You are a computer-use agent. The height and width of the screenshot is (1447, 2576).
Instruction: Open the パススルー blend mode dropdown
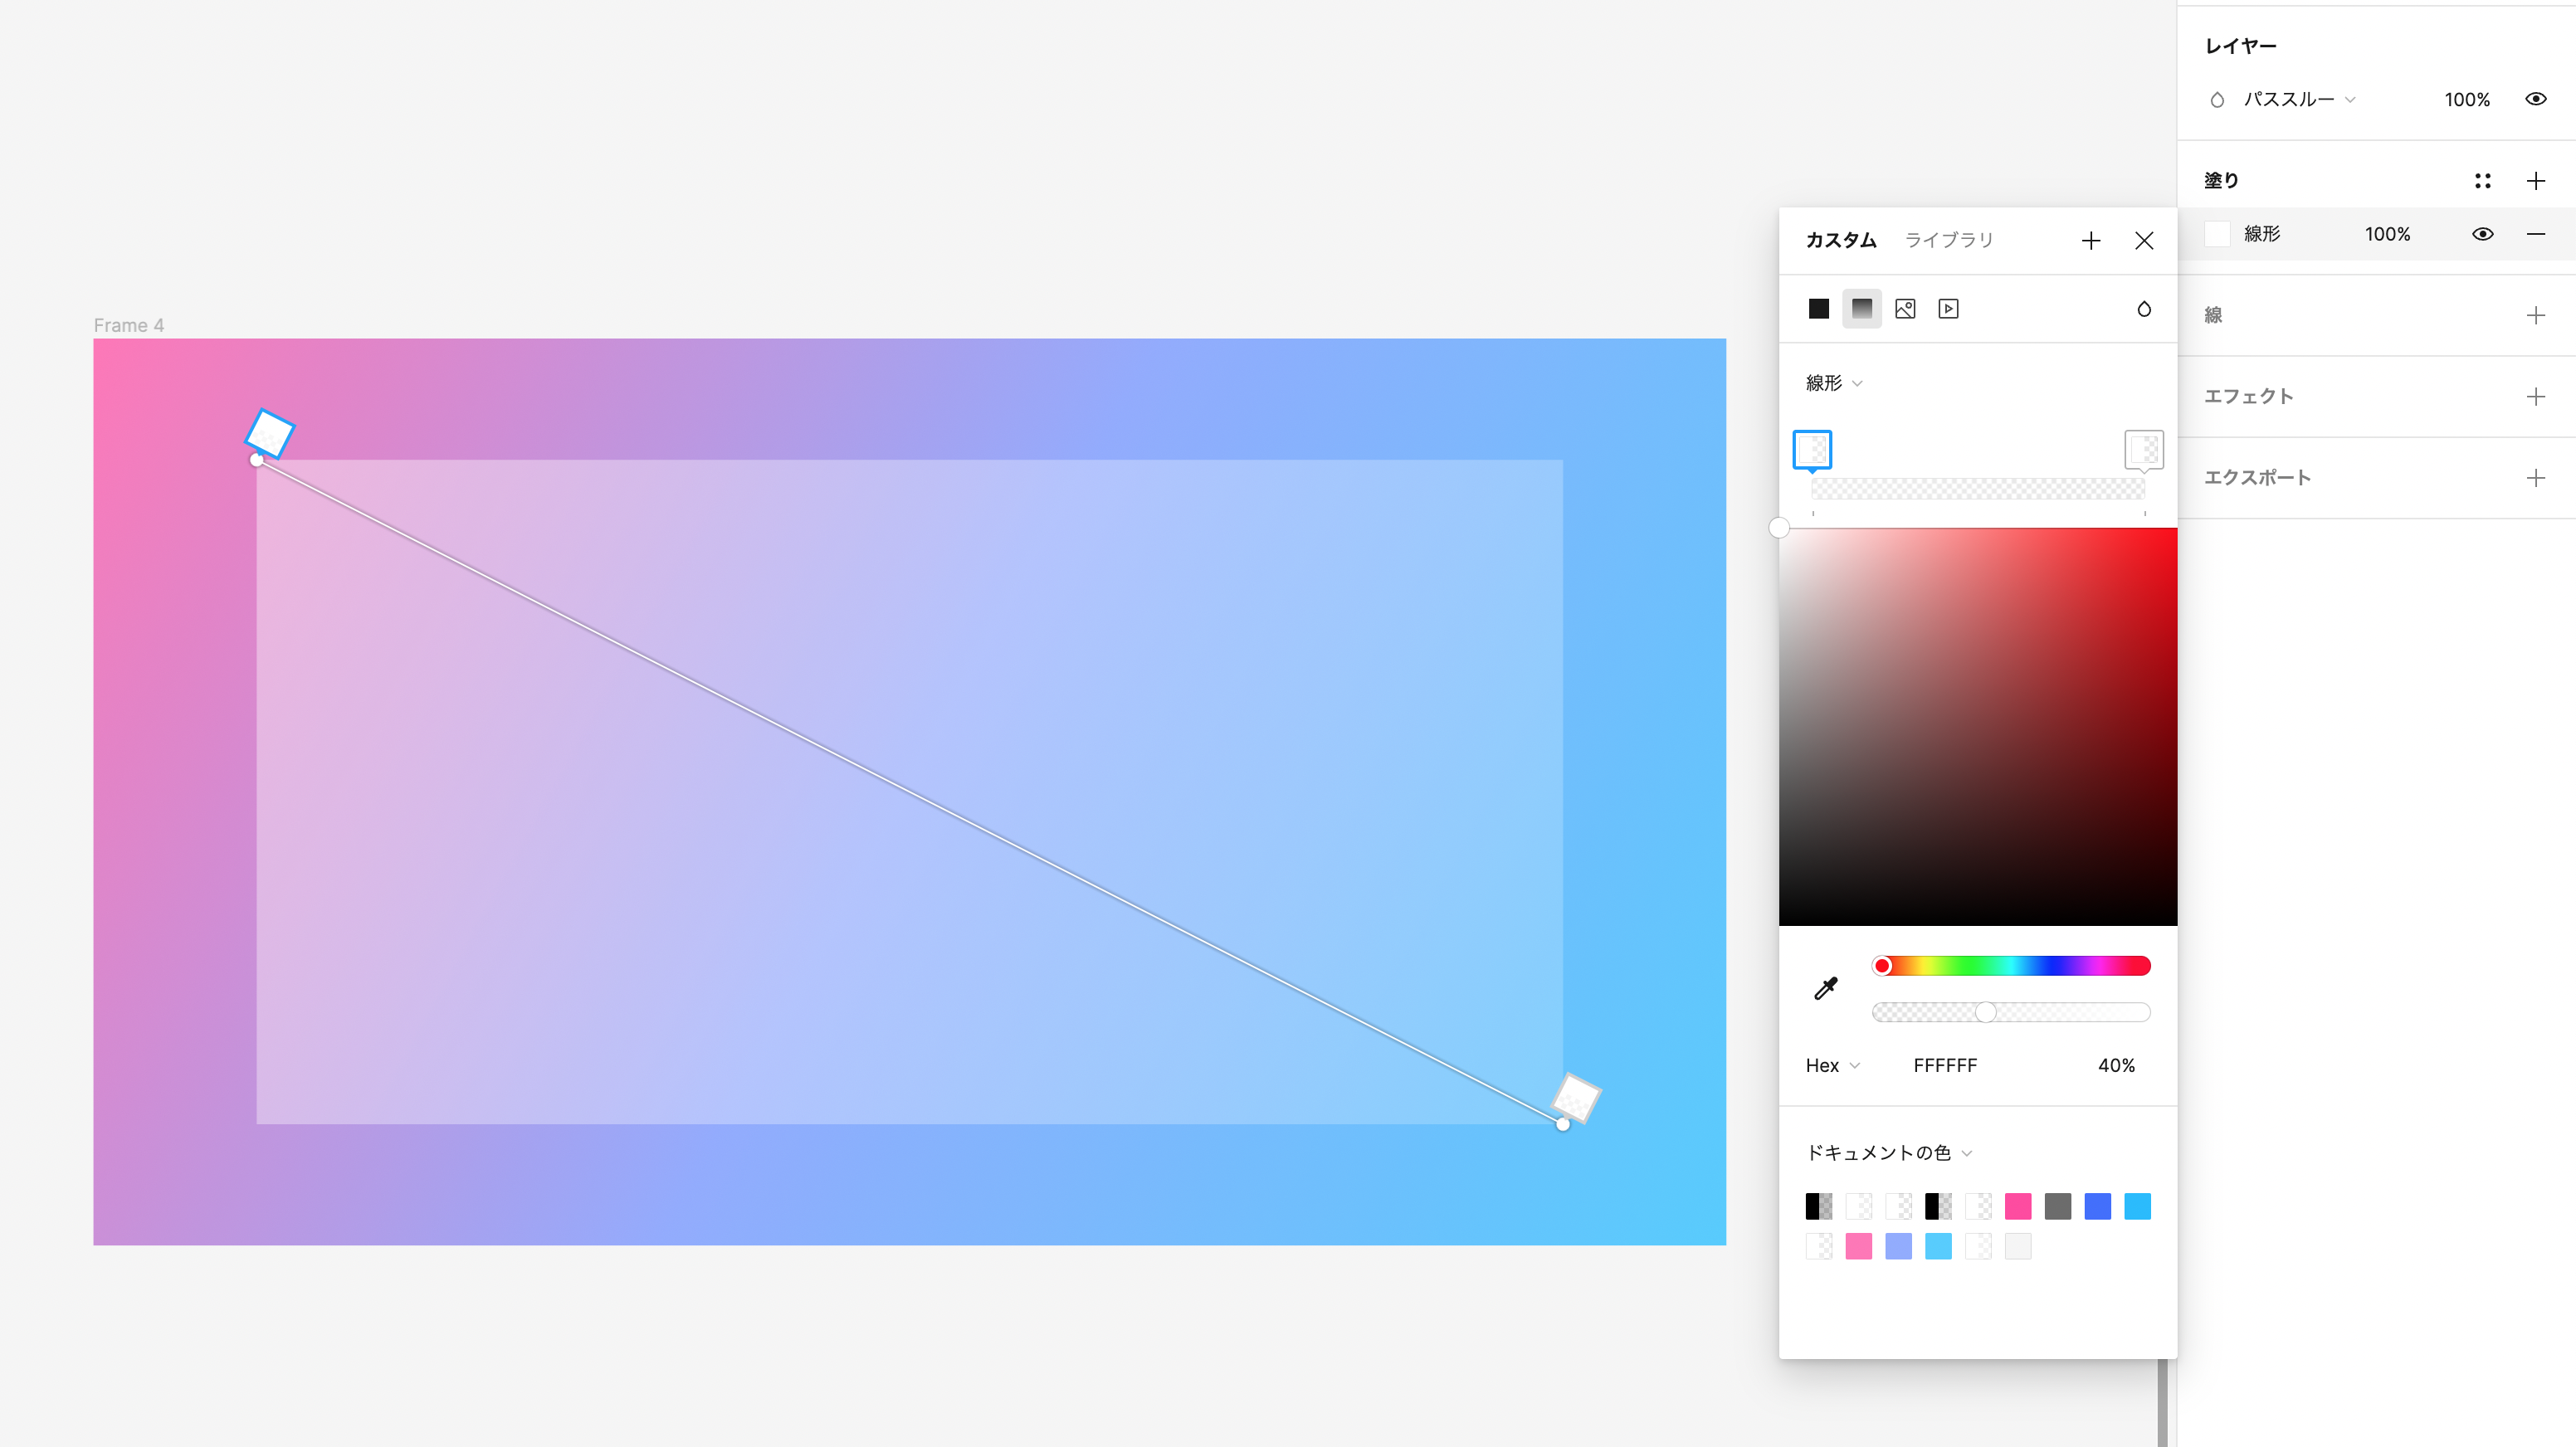[x=2299, y=100]
